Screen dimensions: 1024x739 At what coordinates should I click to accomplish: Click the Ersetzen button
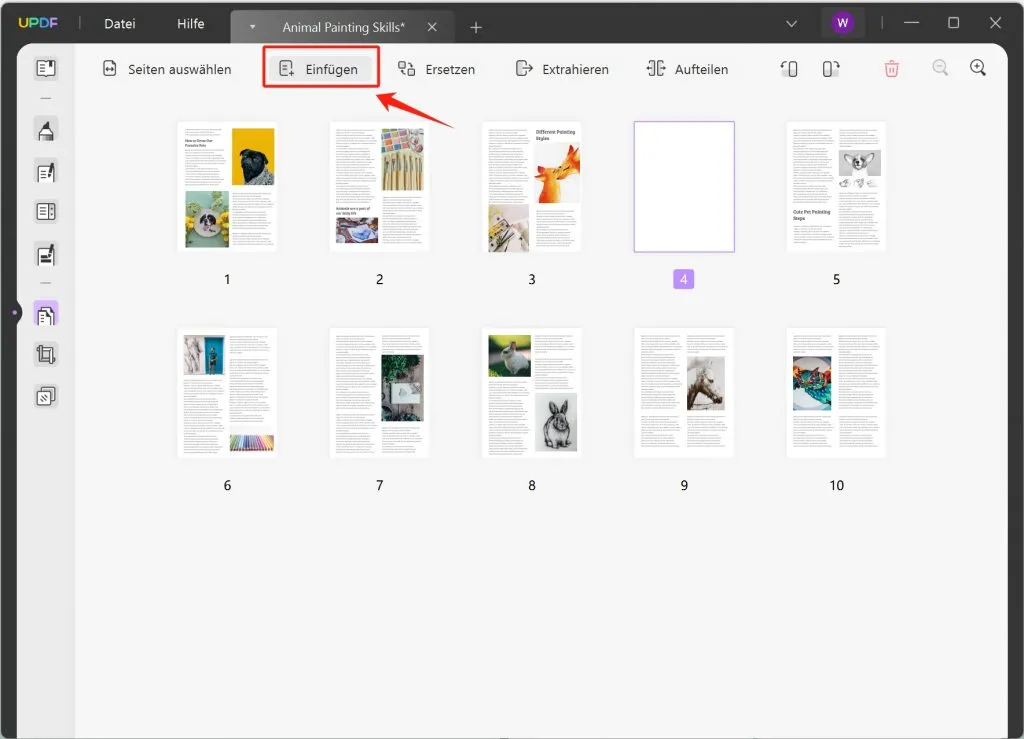(437, 69)
